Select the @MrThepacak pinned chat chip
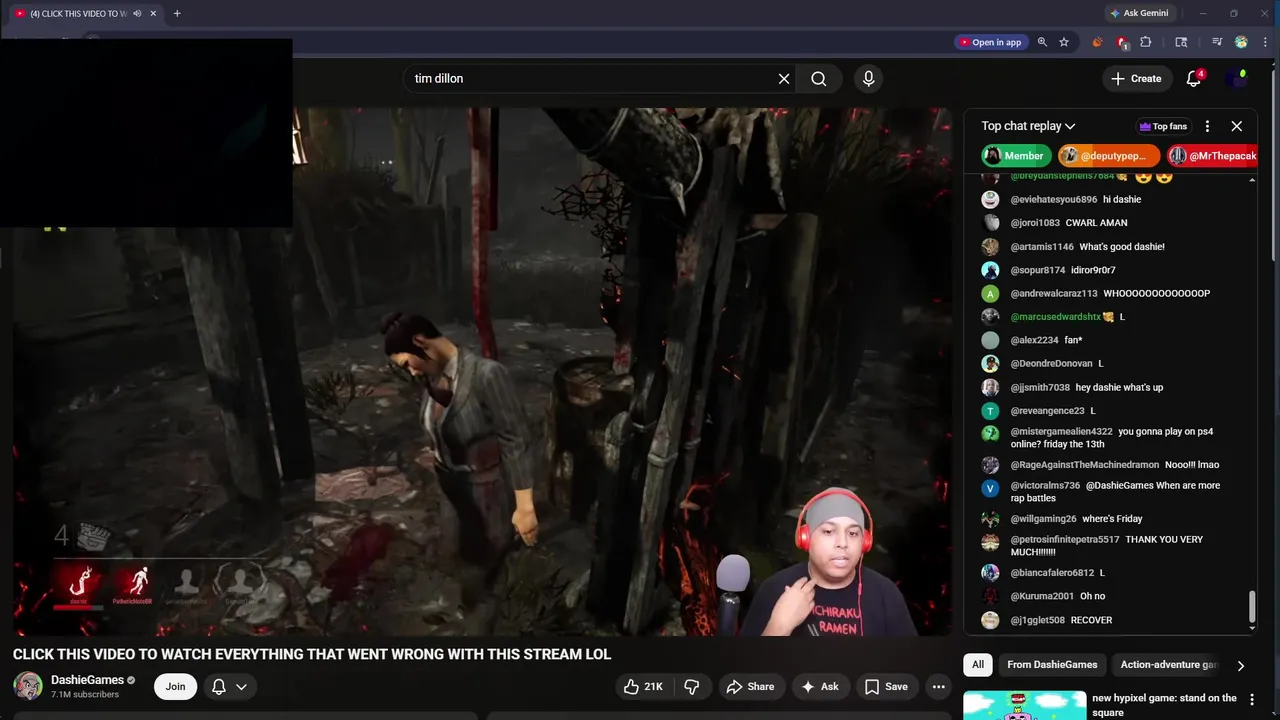Screen dimensions: 1280x720 tap(1212, 156)
